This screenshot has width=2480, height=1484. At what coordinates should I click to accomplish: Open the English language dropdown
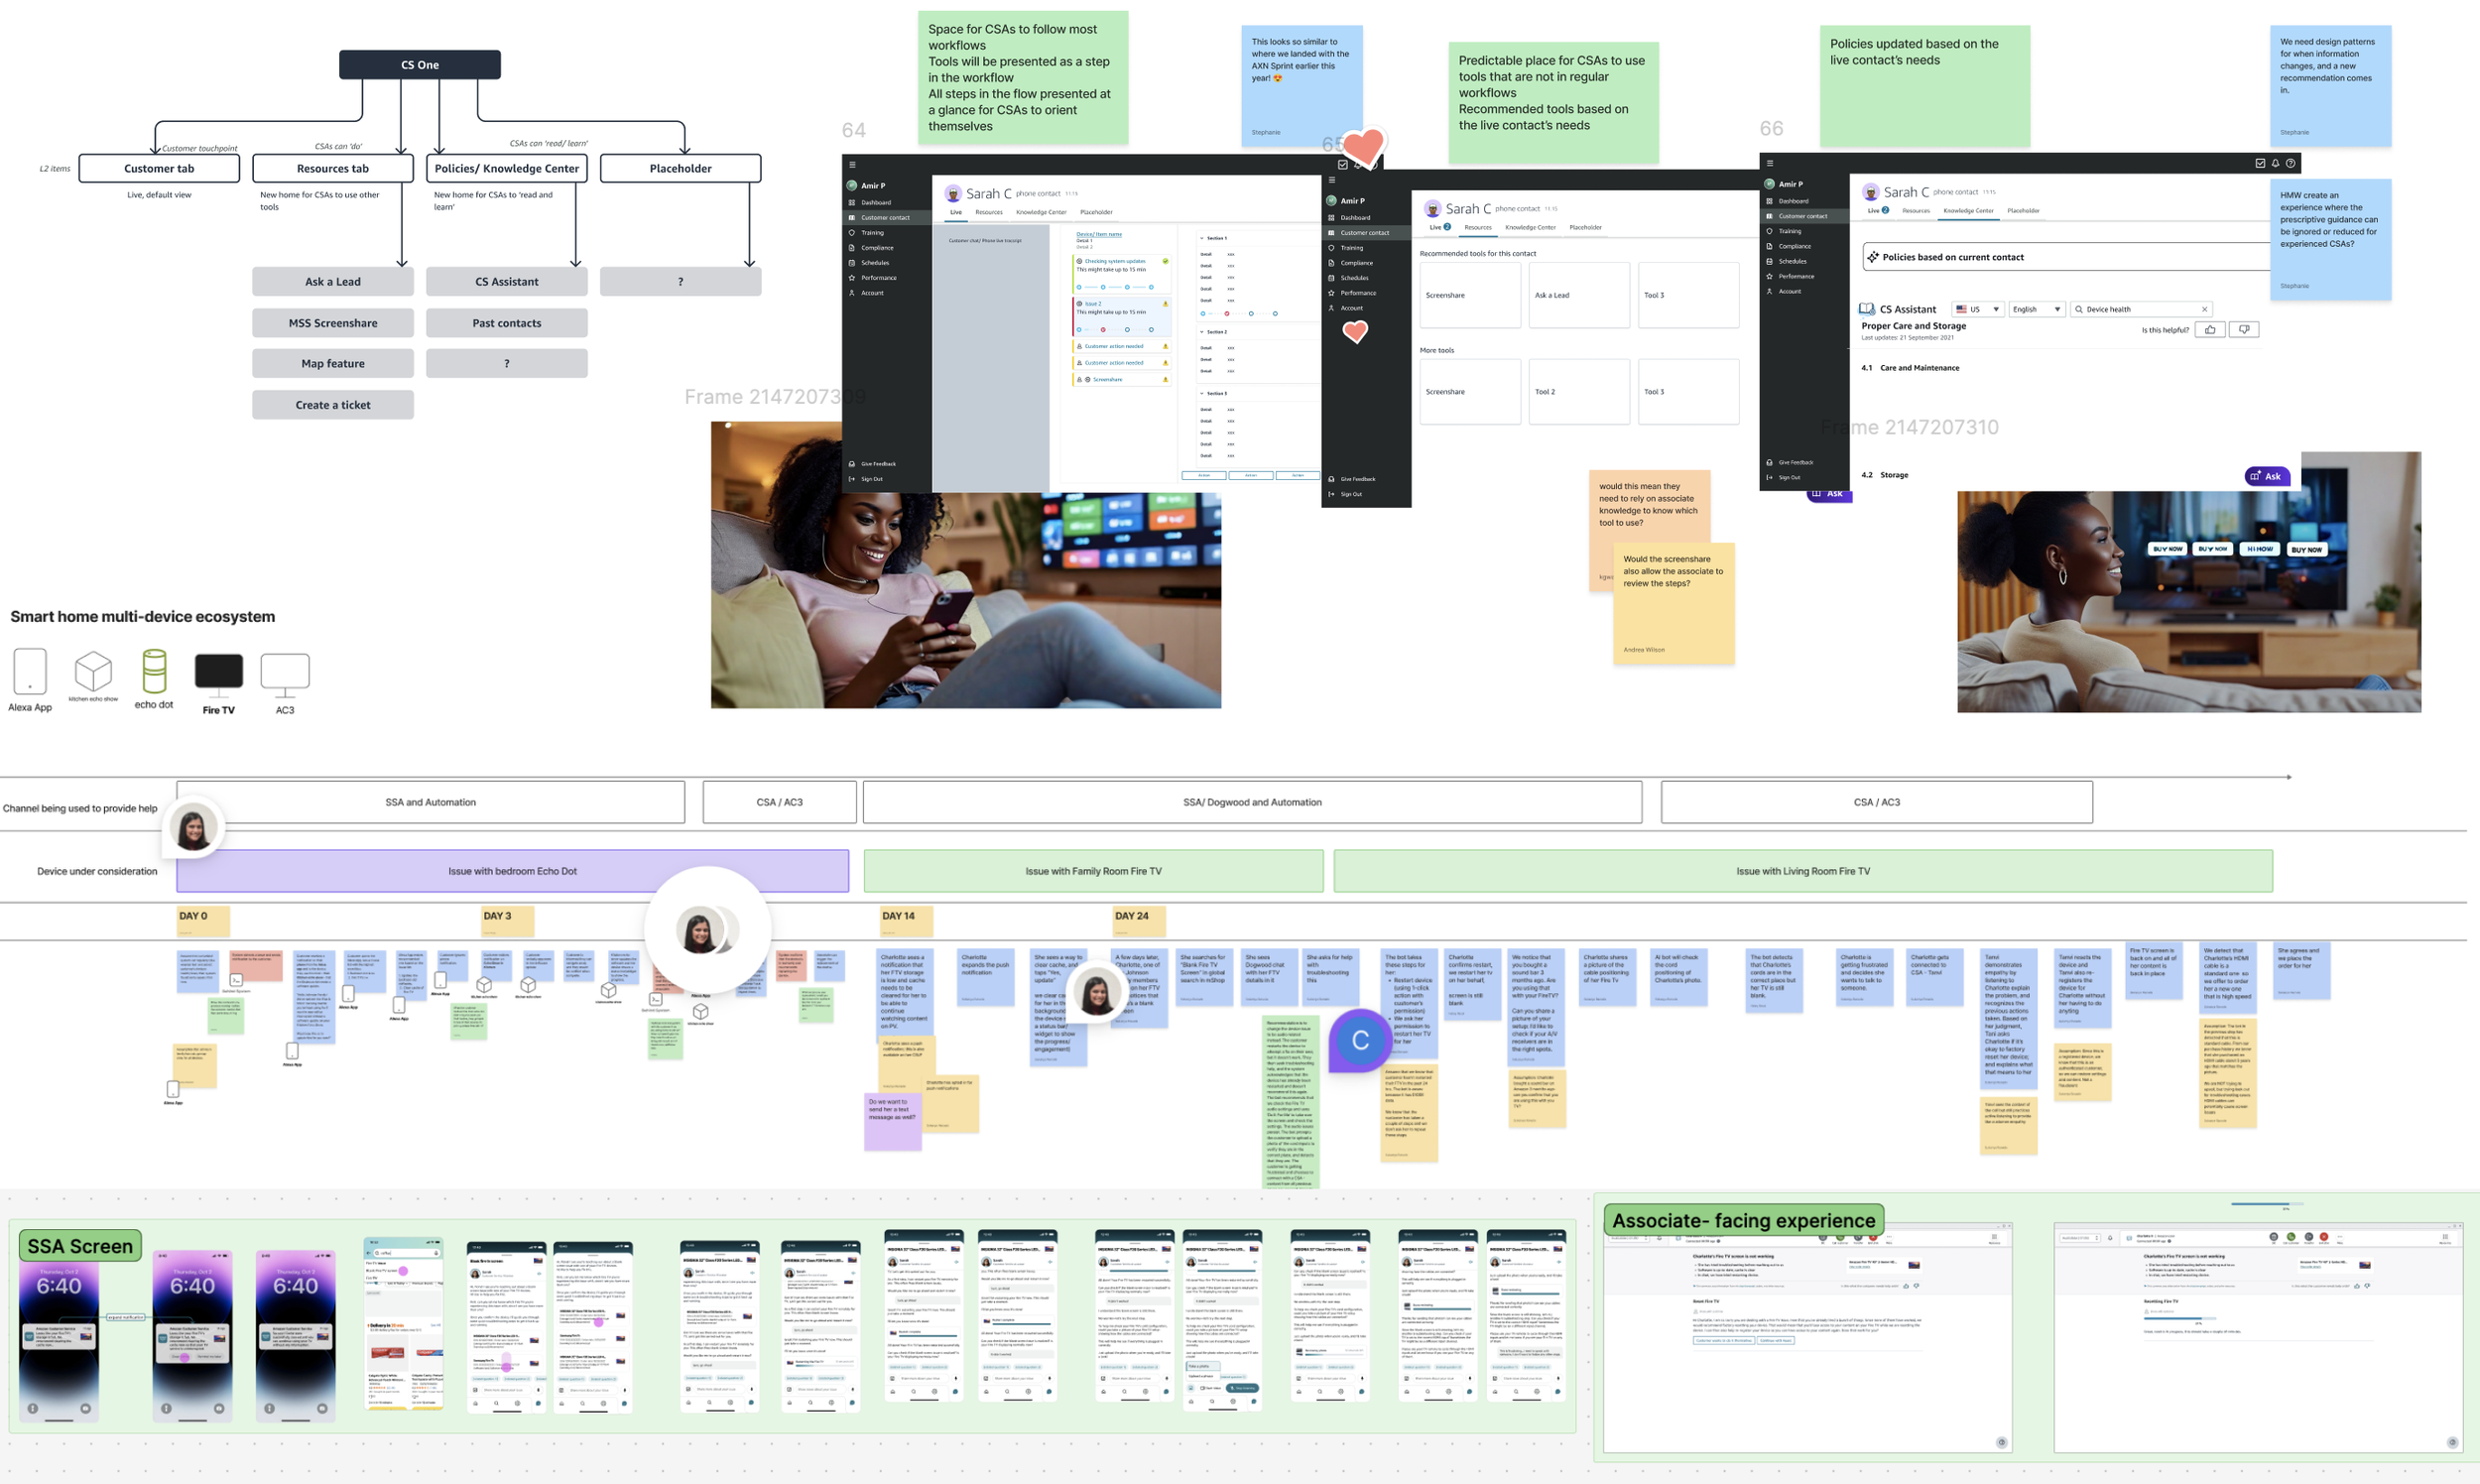[2038, 309]
